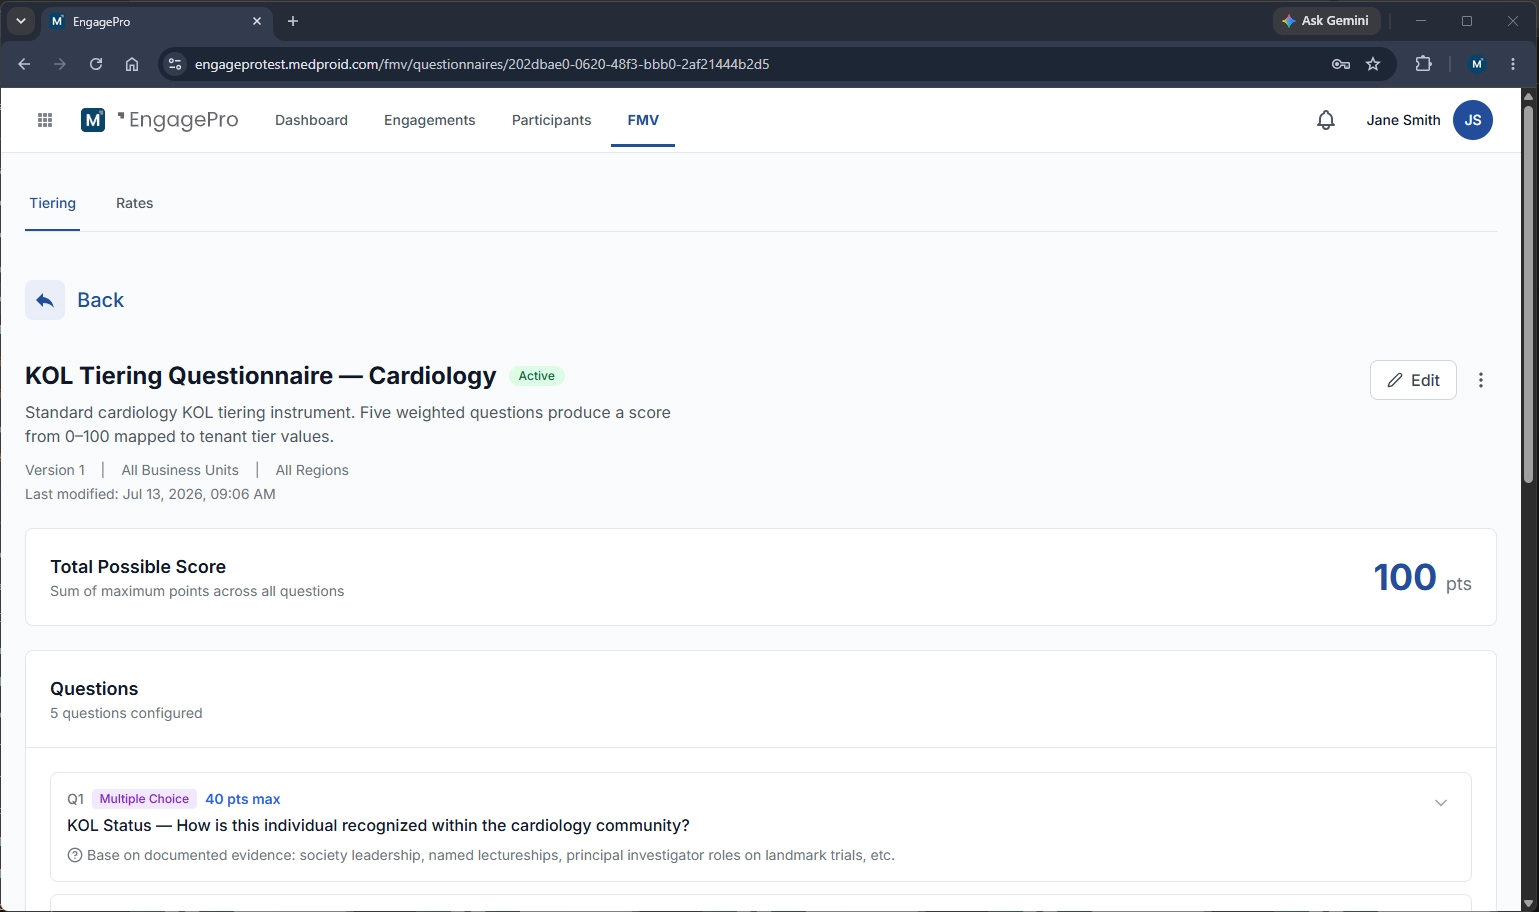The width and height of the screenshot is (1539, 912).
Task: Click the browser address bar URL
Action: pos(482,64)
